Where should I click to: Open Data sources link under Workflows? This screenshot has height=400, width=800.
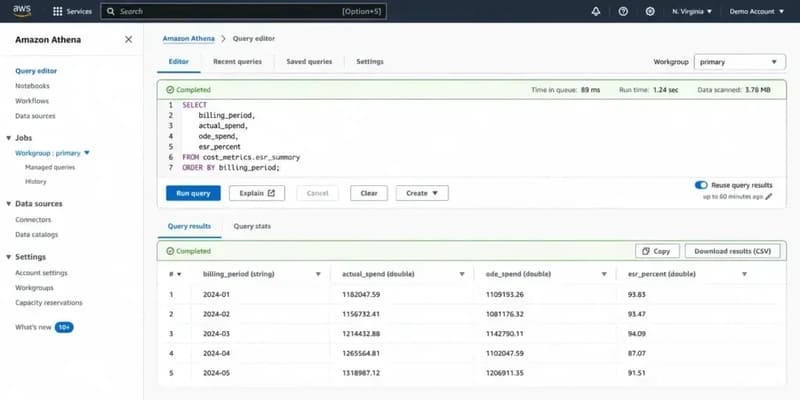click(x=35, y=116)
